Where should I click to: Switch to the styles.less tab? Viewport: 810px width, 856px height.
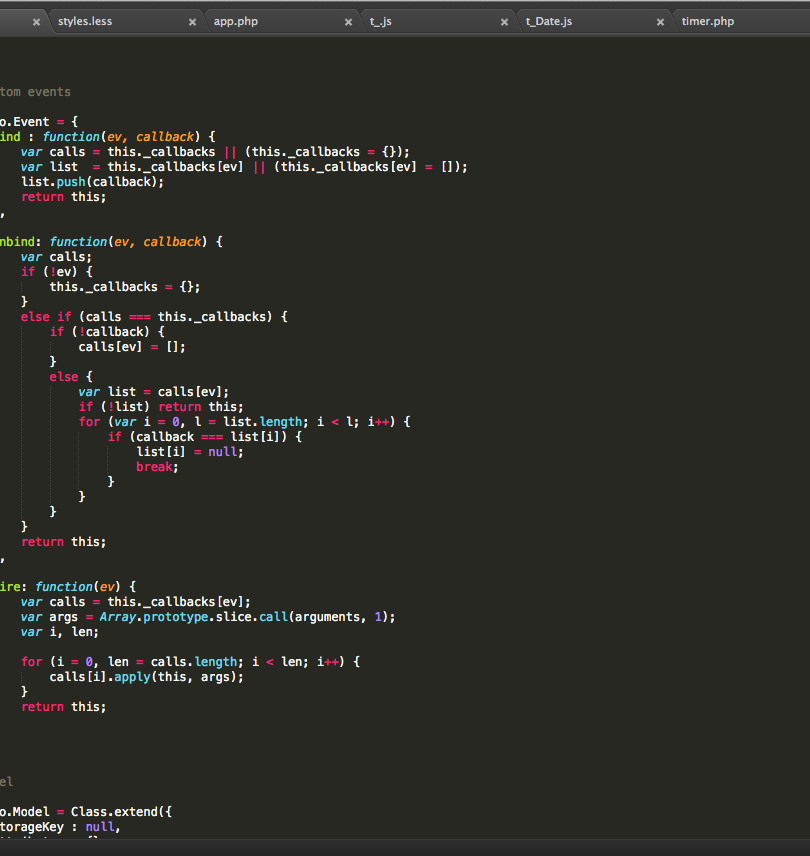85,20
